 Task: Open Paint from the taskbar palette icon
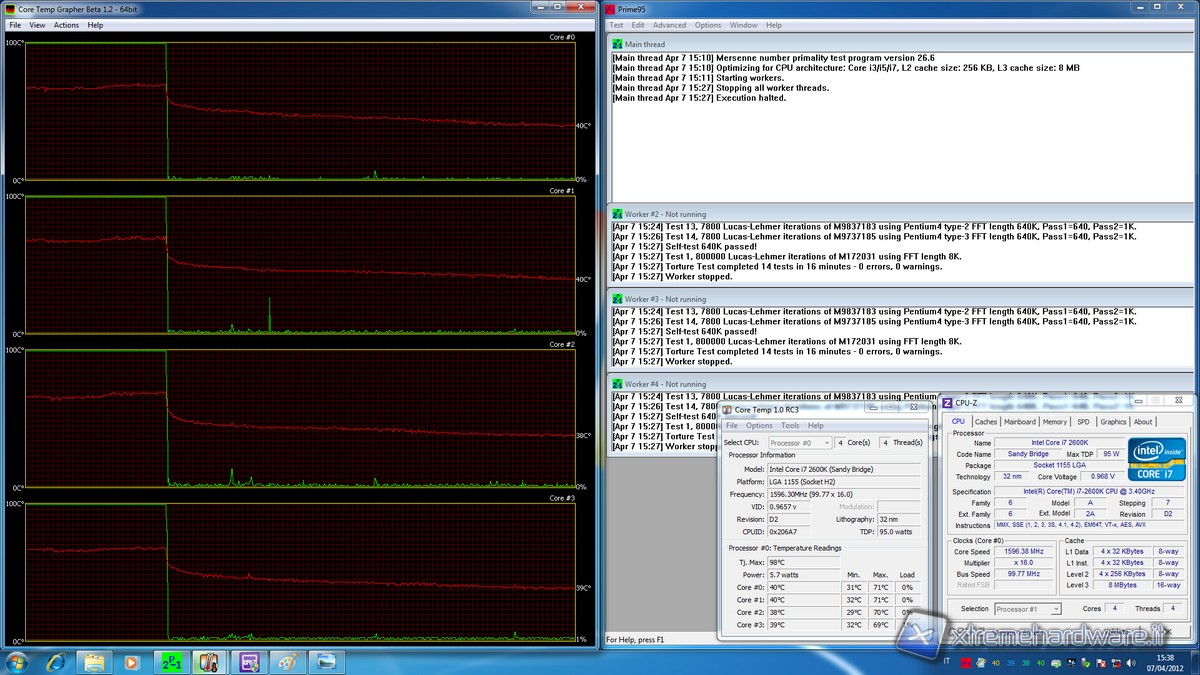point(286,661)
